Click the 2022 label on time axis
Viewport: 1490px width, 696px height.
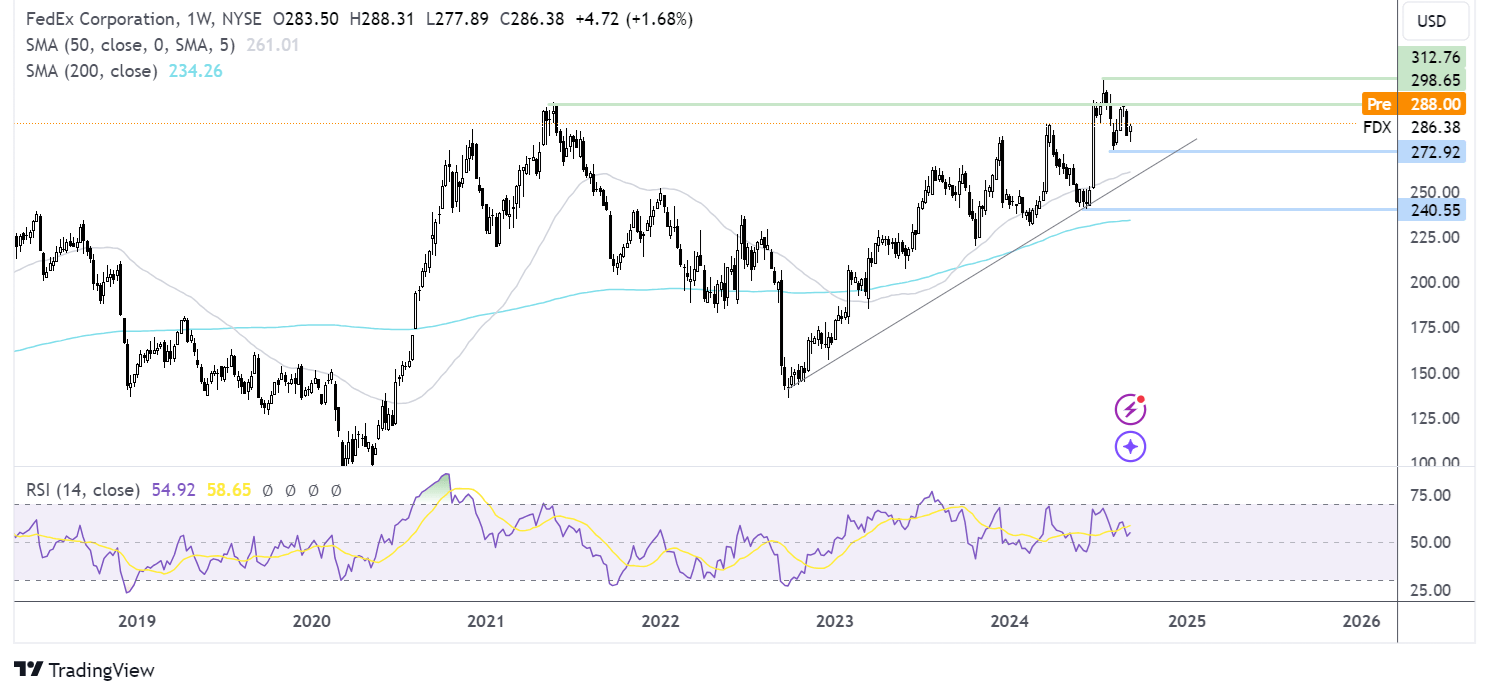click(660, 621)
